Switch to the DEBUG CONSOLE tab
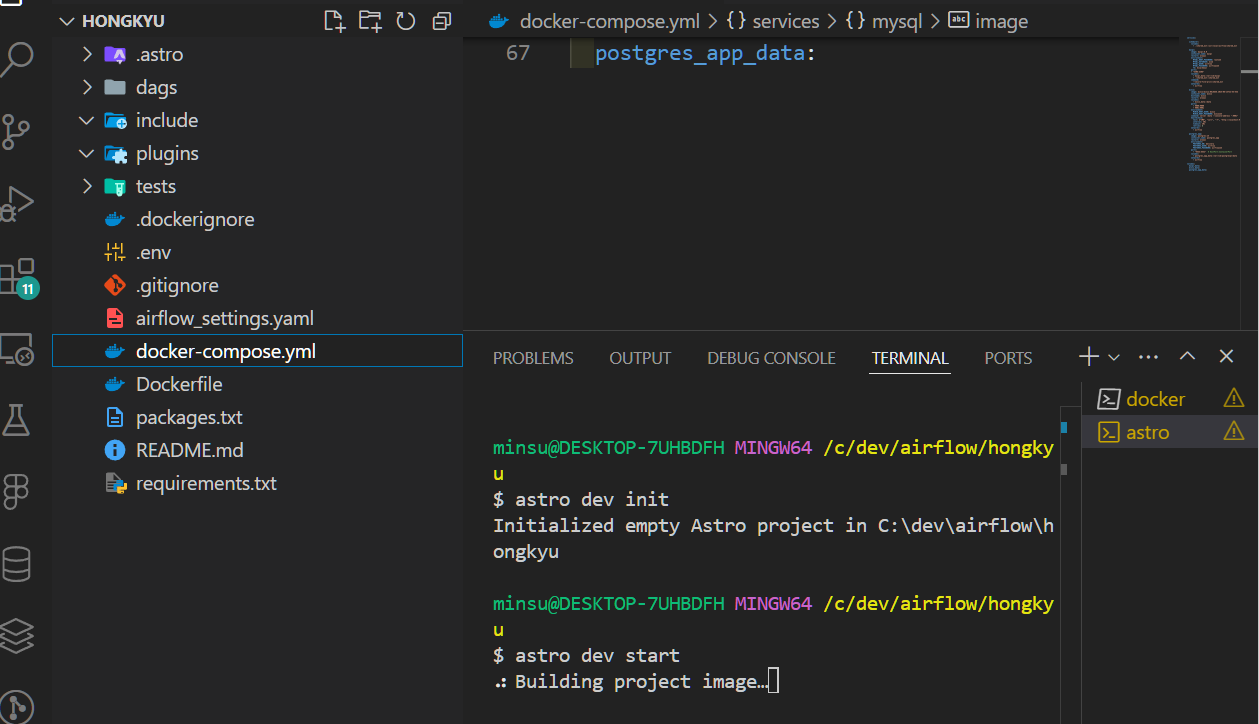This screenshot has height=724, width=1259. tap(771, 358)
